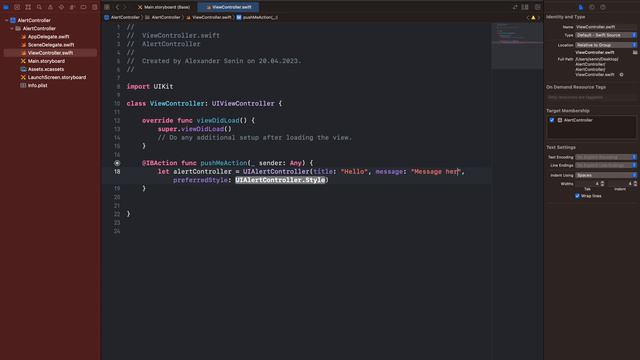The height and width of the screenshot is (360, 640).
Task: Open the Report navigator icon
Action: [x=94, y=7]
